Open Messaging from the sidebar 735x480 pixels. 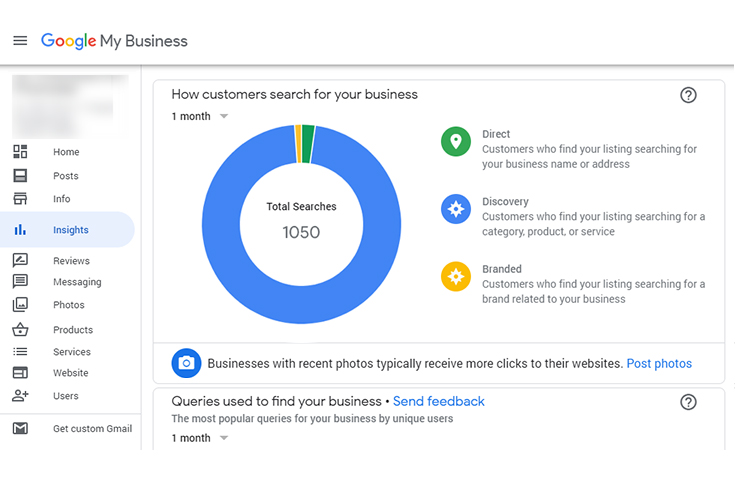click(77, 282)
